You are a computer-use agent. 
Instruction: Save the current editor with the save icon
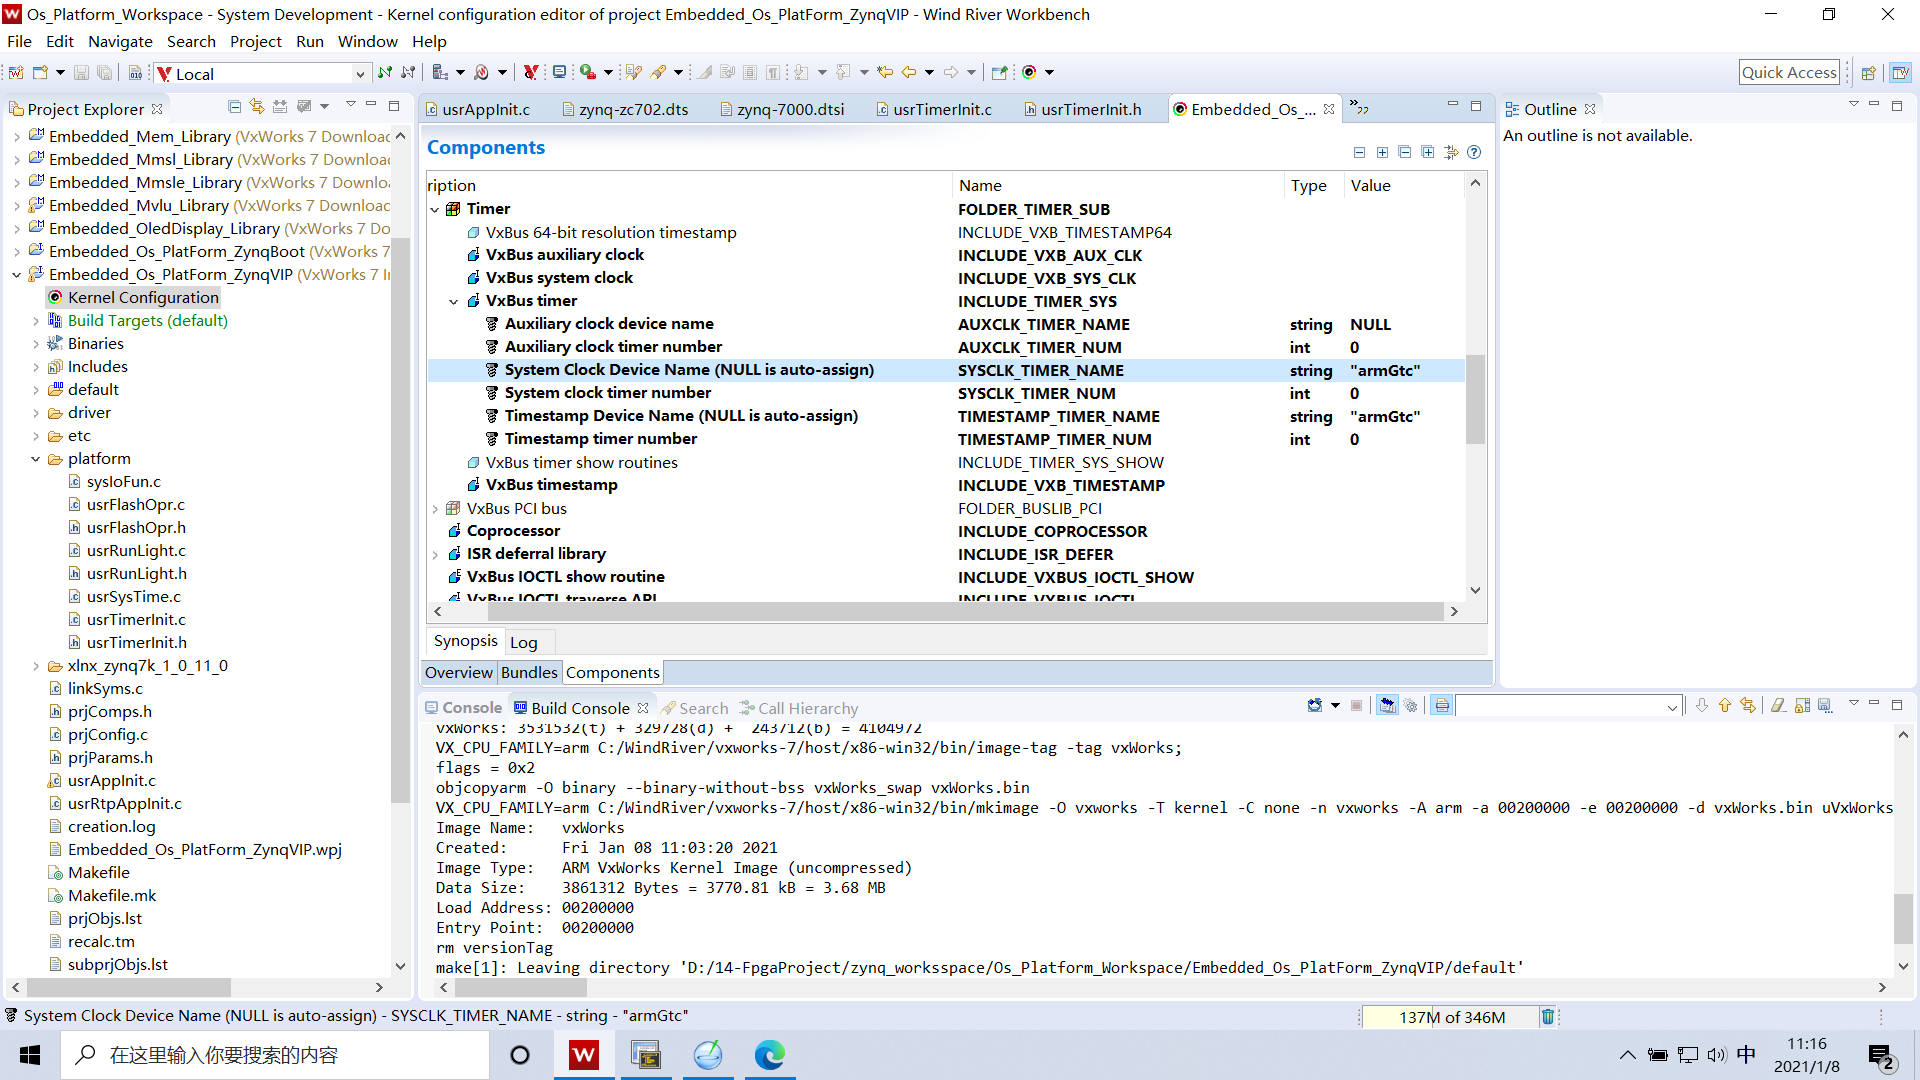pyautogui.click(x=81, y=72)
